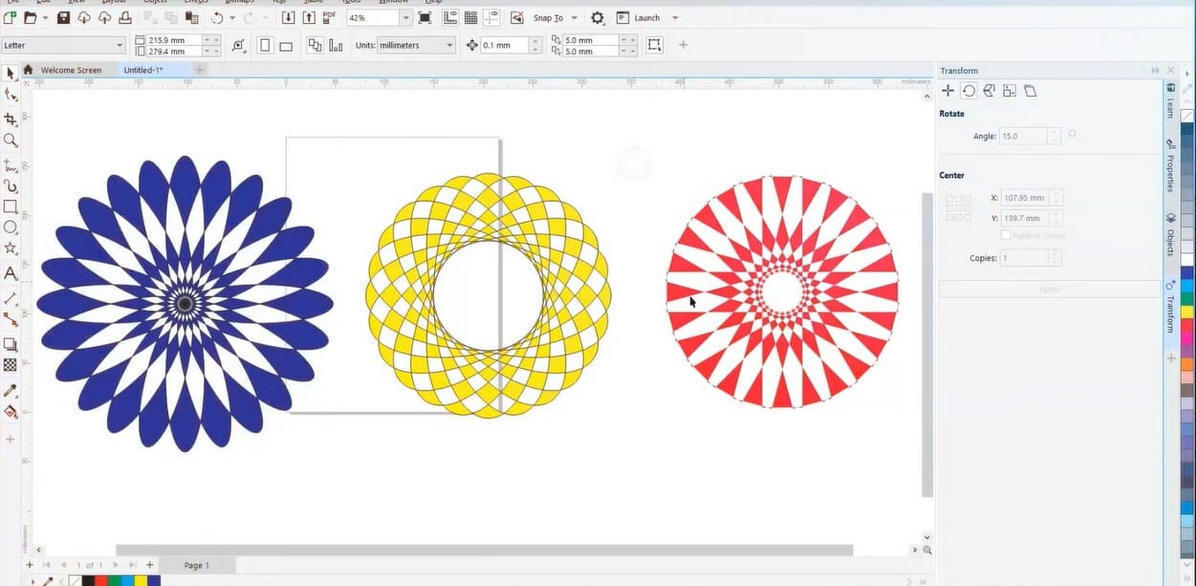The height and width of the screenshot is (586, 1196).
Task: Collapse the Transform docker arrows
Action: pos(1156,70)
